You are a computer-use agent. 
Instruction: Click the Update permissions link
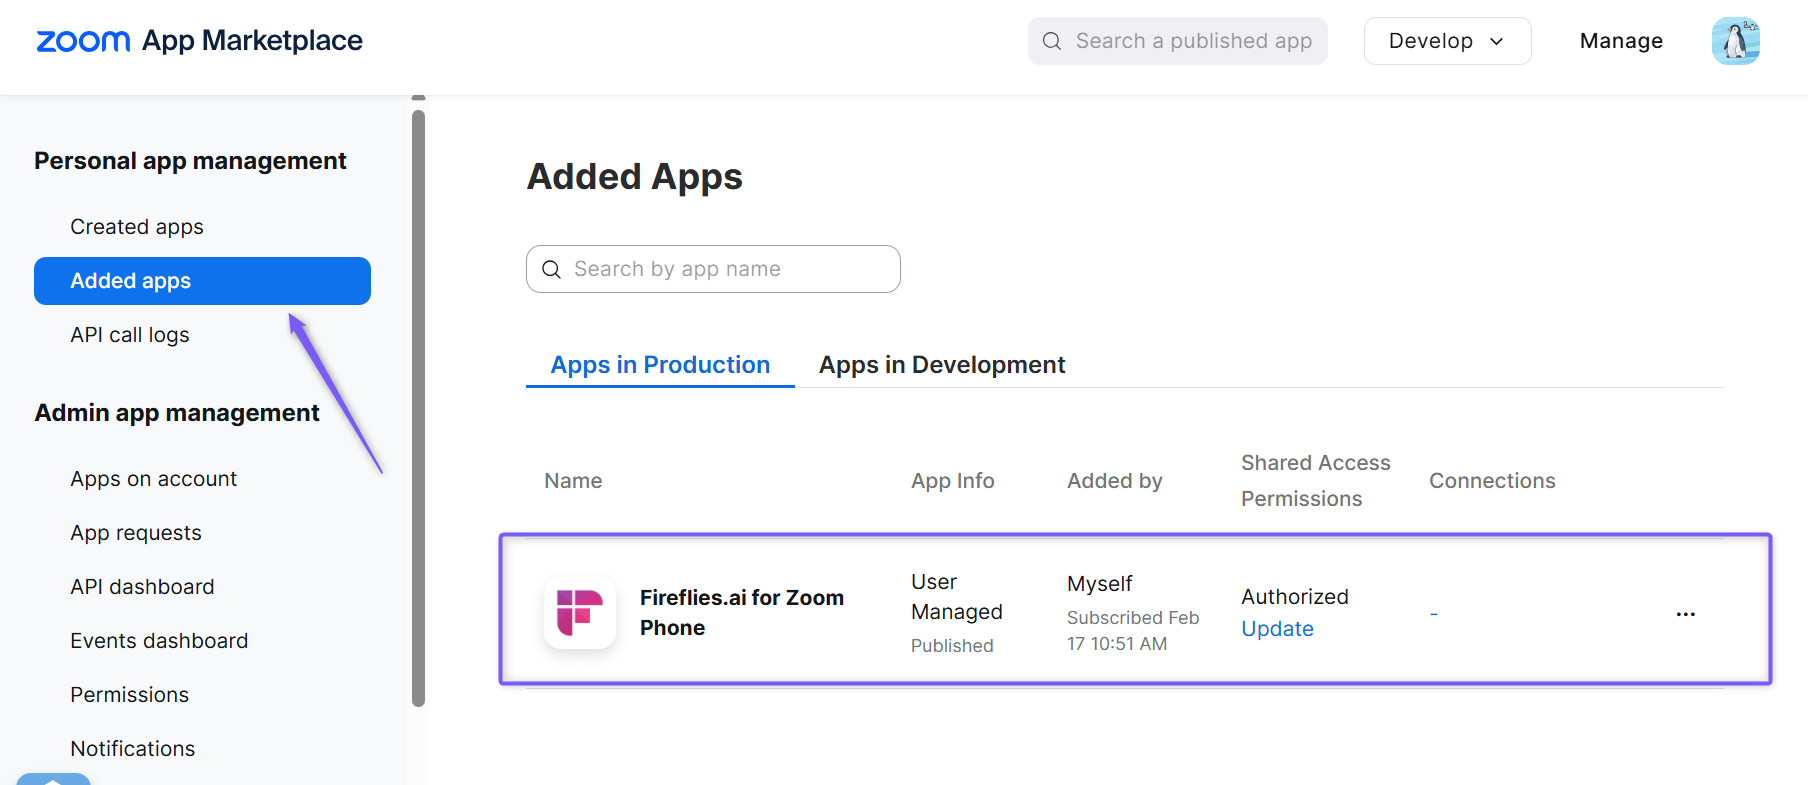(1277, 629)
